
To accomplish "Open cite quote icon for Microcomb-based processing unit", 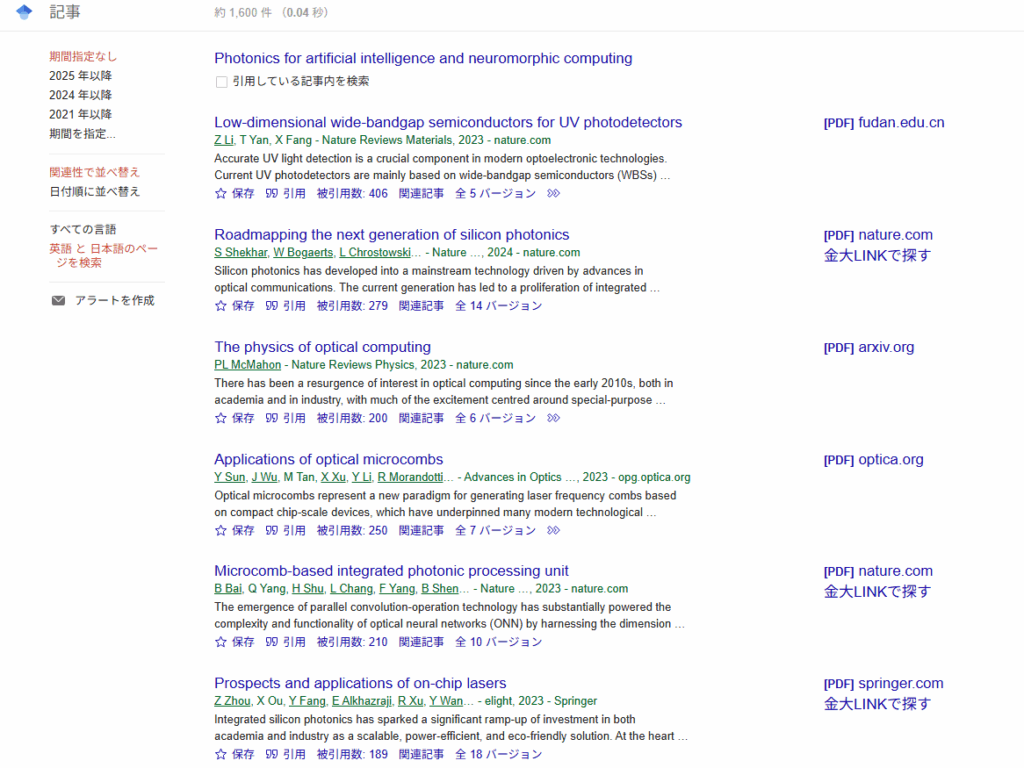I will click(x=272, y=642).
